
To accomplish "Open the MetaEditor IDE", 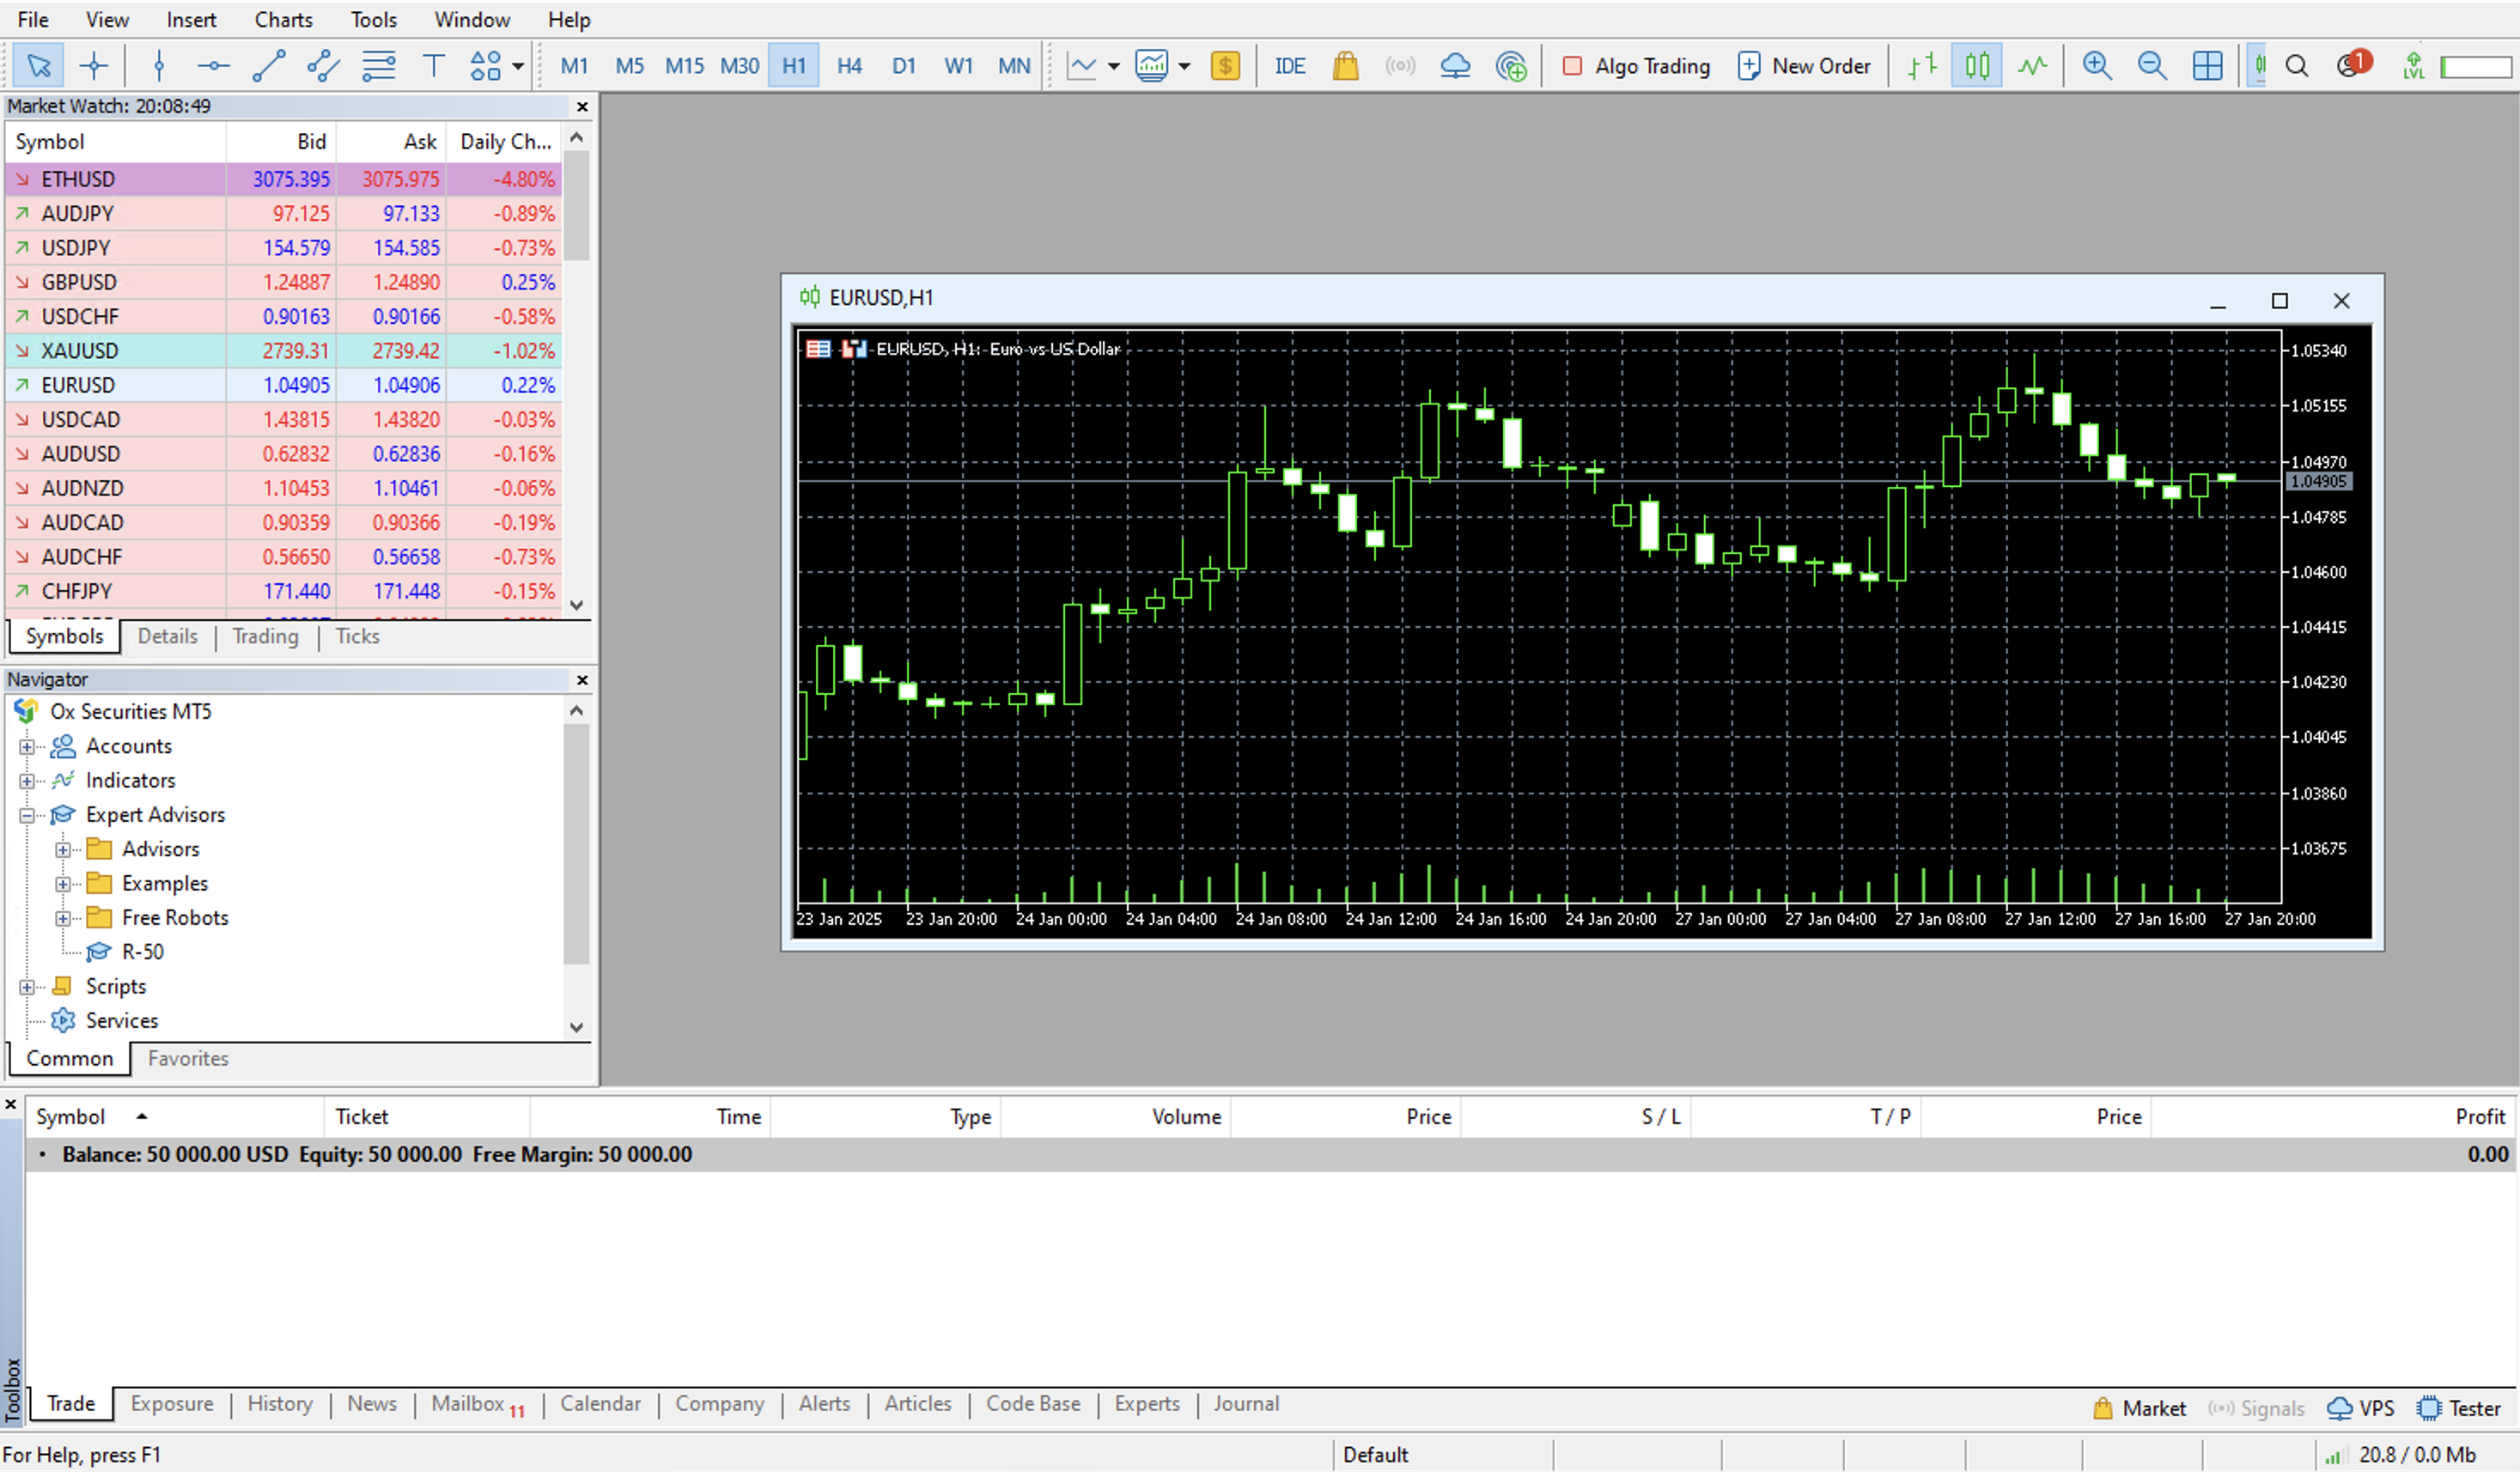I will coord(1289,66).
